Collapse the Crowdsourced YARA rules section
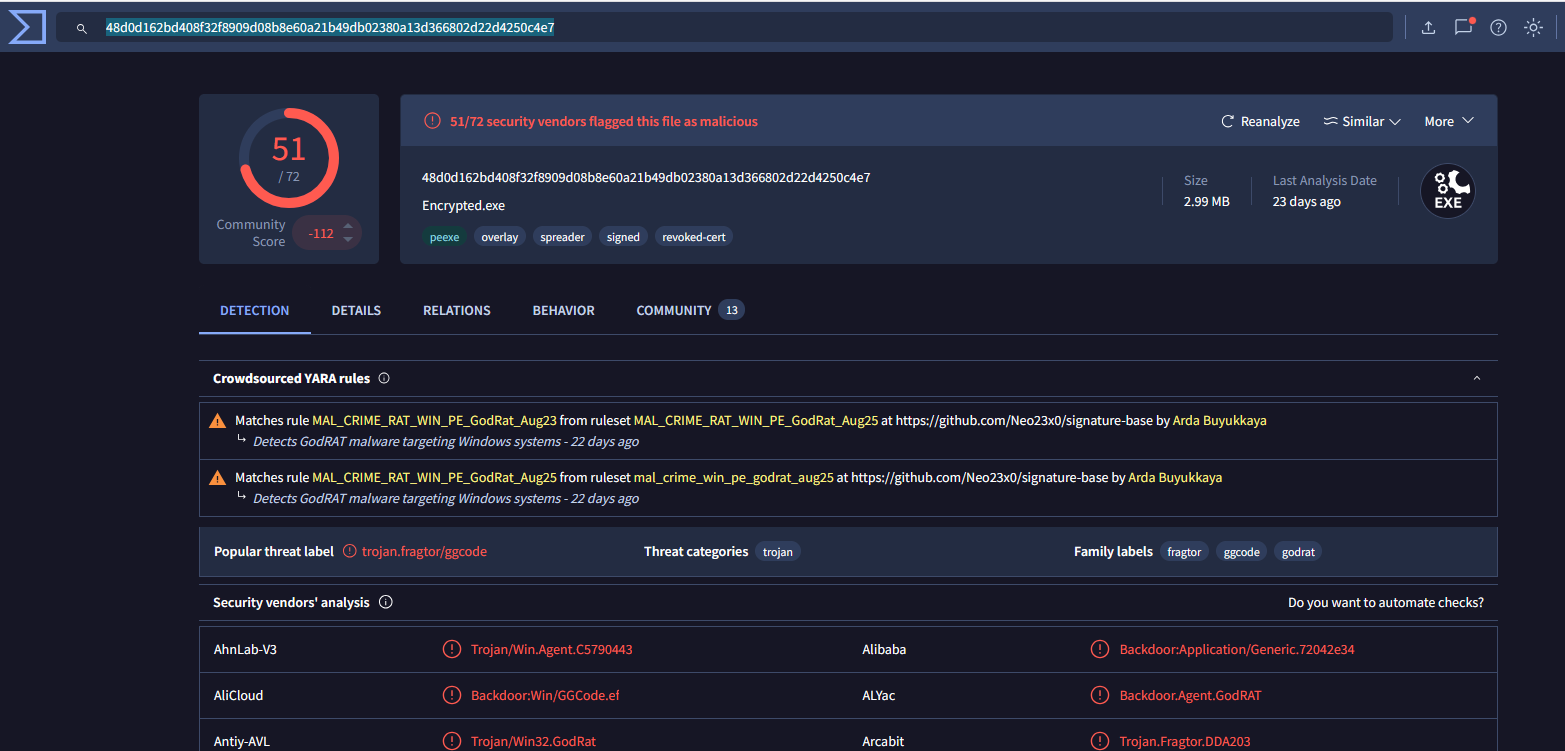 coord(1477,378)
